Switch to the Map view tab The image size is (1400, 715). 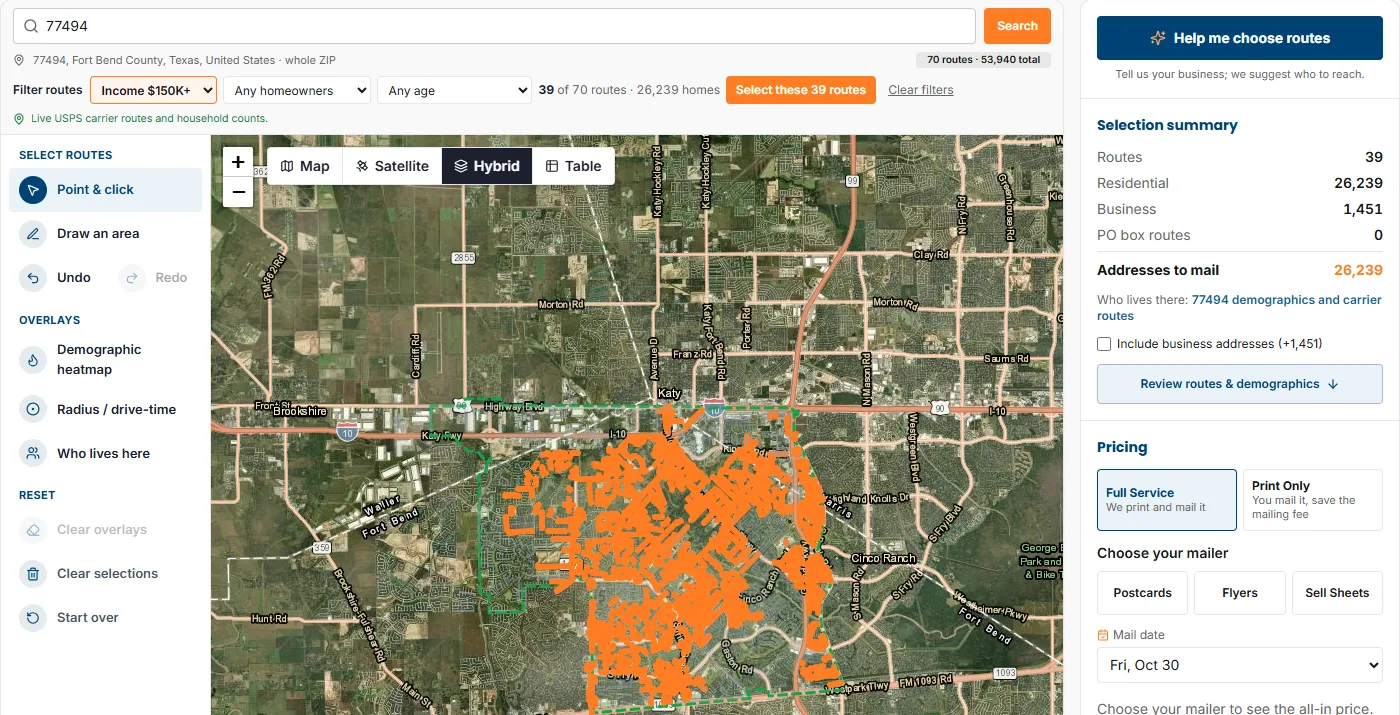coord(305,166)
